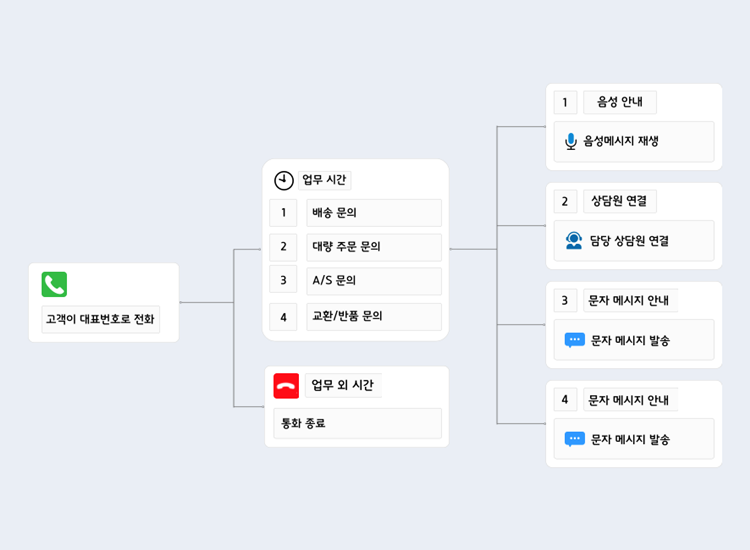Click the blue microphone icon

pyautogui.click(x=571, y=141)
